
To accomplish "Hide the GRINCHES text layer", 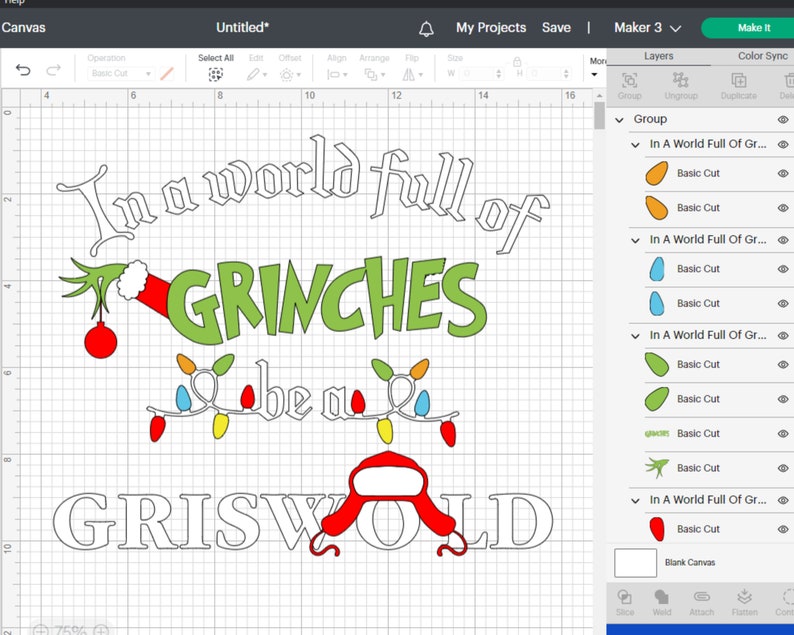I will pos(783,433).
